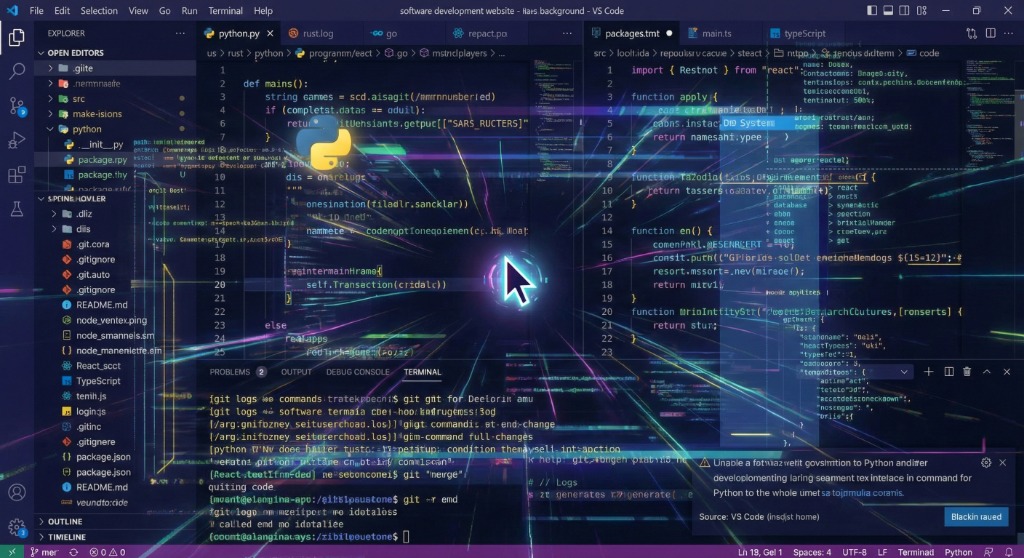Image resolution: width=1024 pixels, height=558 pixels.
Task: Open the Selection menu
Action: click(x=99, y=11)
